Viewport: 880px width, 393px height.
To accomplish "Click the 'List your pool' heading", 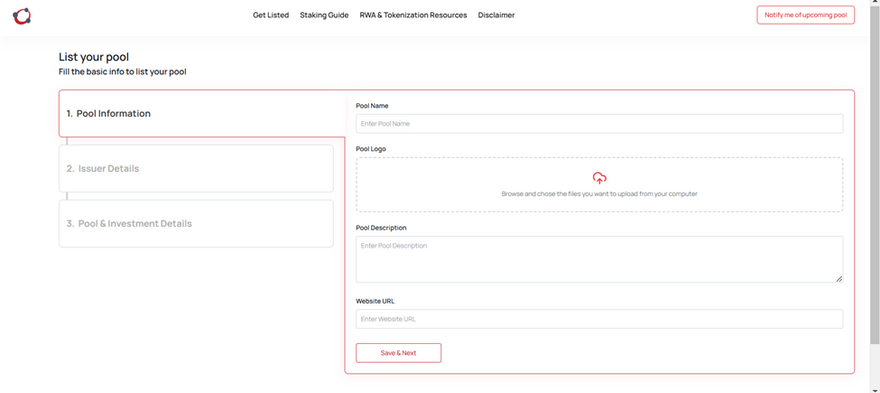I will 94,57.
